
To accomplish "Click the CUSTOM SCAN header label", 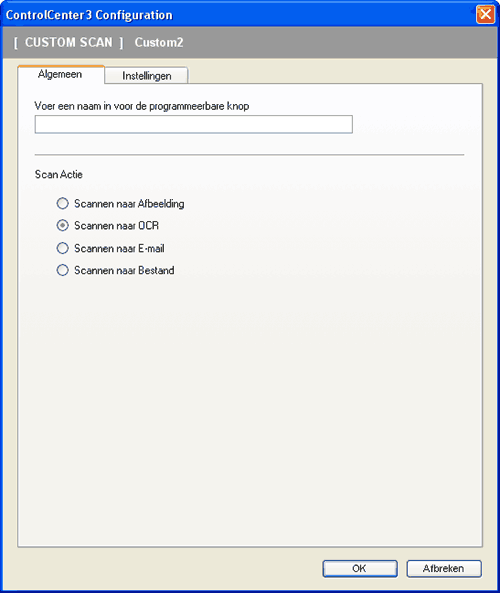I will (x=68, y=42).
